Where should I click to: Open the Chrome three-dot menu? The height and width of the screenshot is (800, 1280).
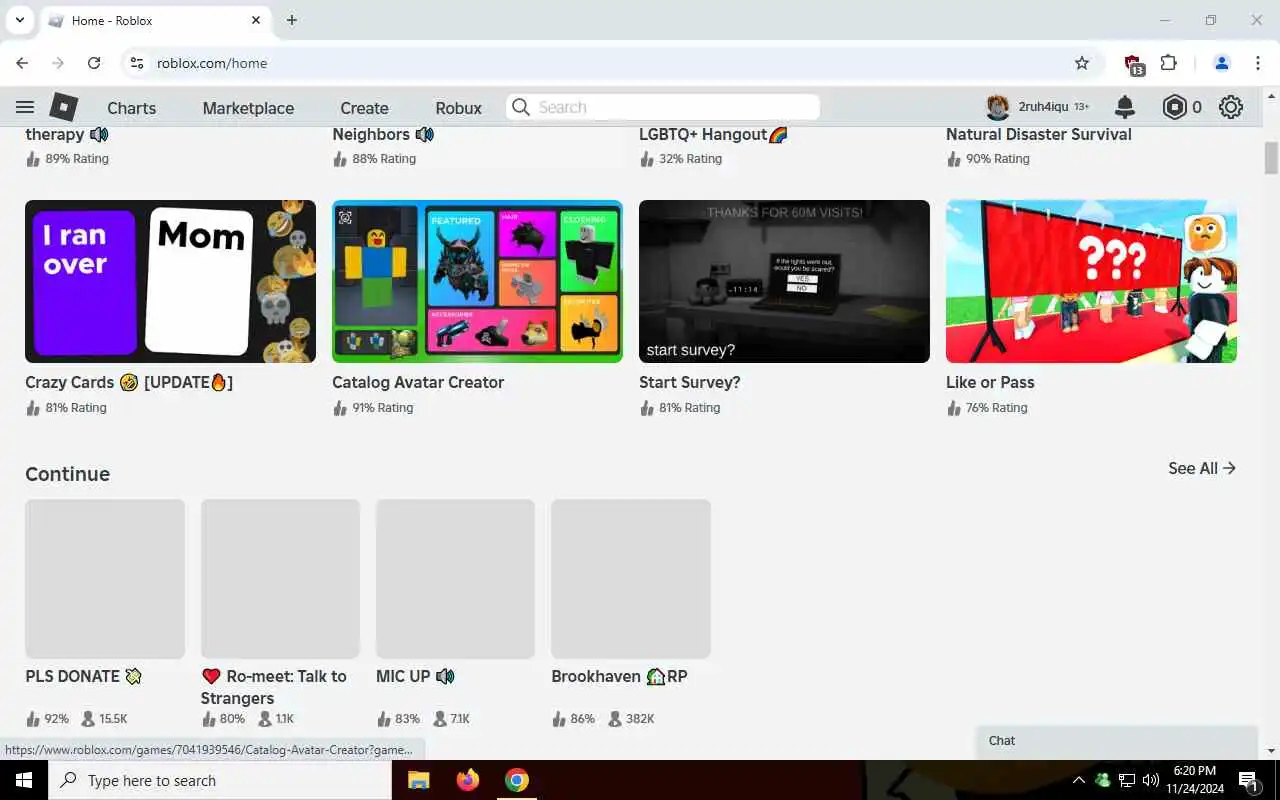(x=1258, y=63)
